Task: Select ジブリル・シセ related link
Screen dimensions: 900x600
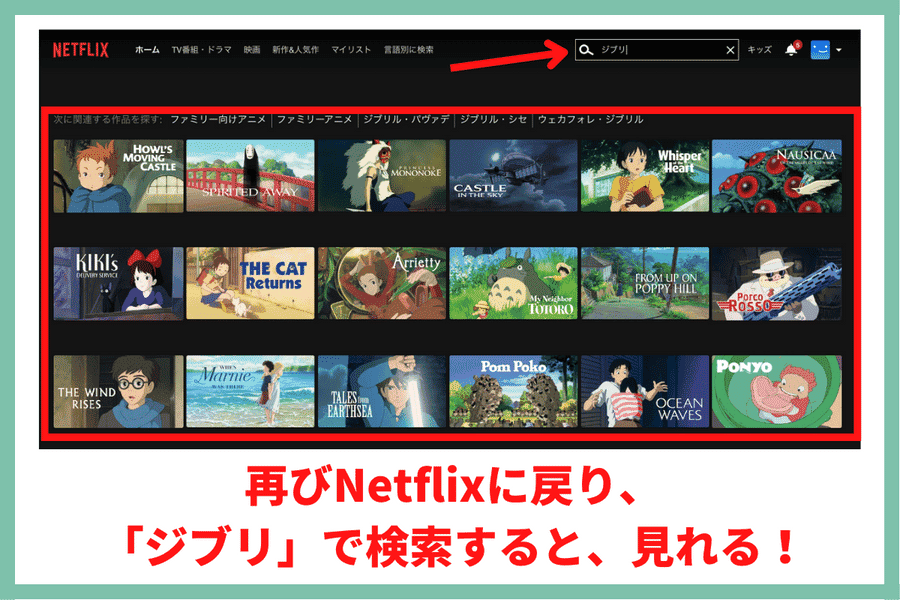Action: point(494,119)
